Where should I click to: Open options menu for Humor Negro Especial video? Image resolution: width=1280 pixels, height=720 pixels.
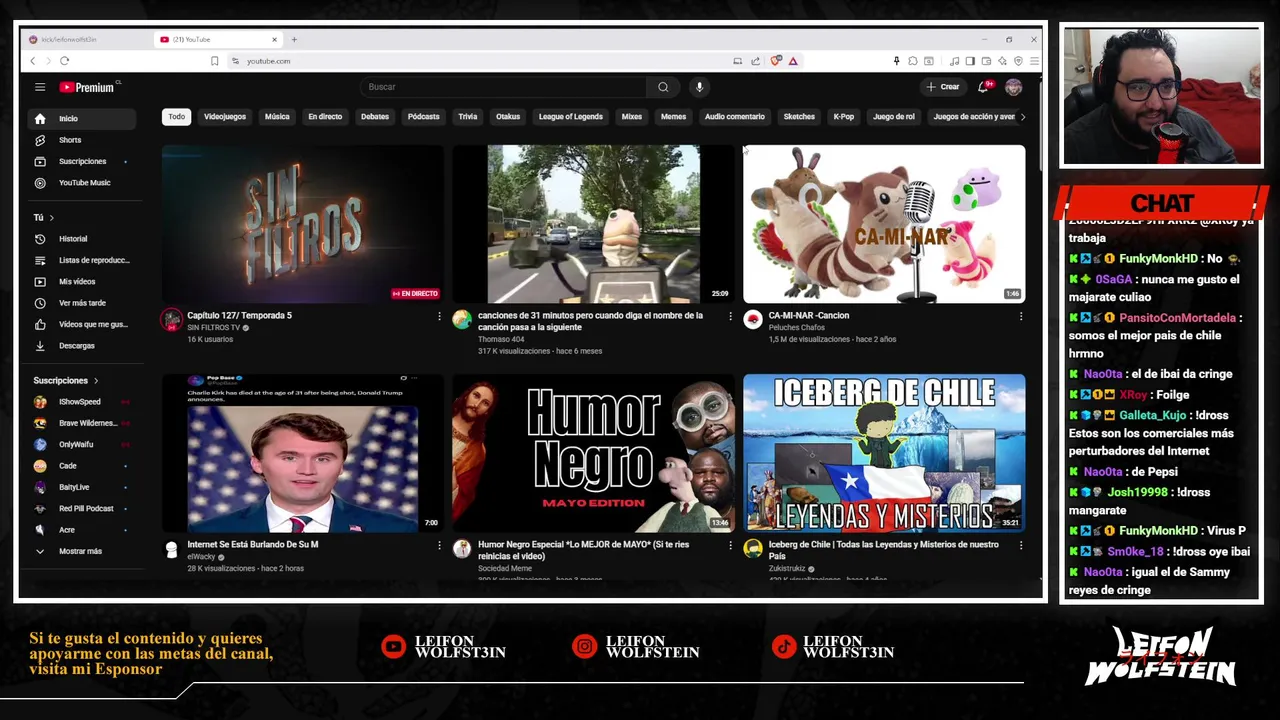pyautogui.click(x=730, y=545)
